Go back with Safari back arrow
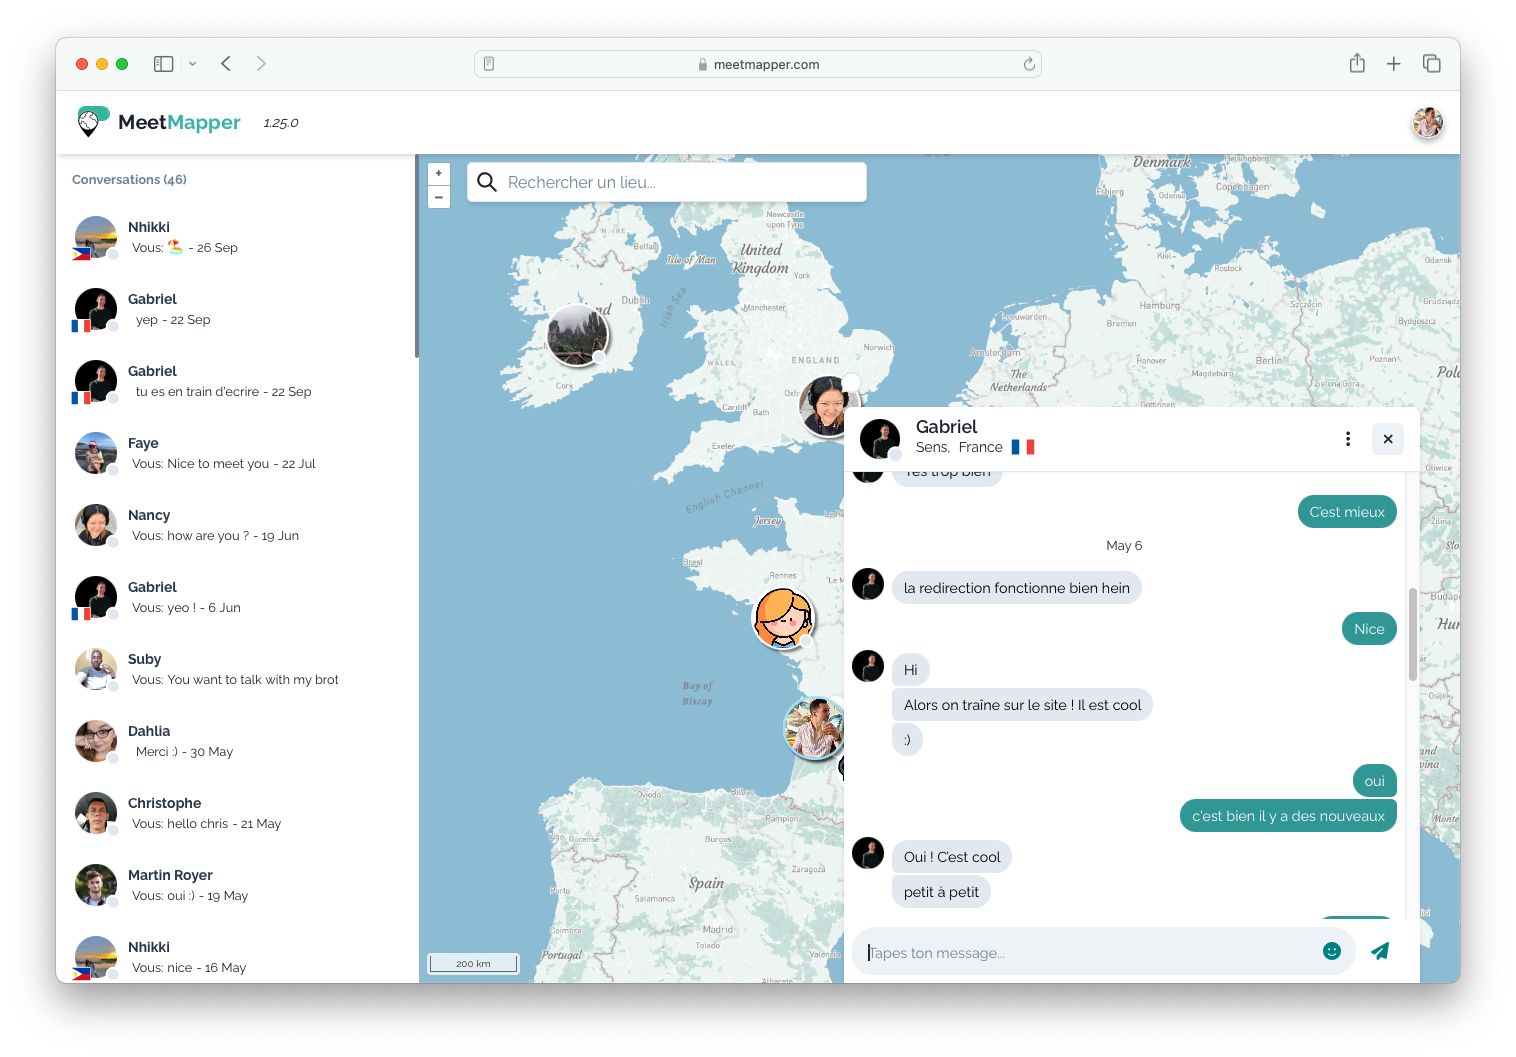The width and height of the screenshot is (1516, 1057). [x=226, y=64]
